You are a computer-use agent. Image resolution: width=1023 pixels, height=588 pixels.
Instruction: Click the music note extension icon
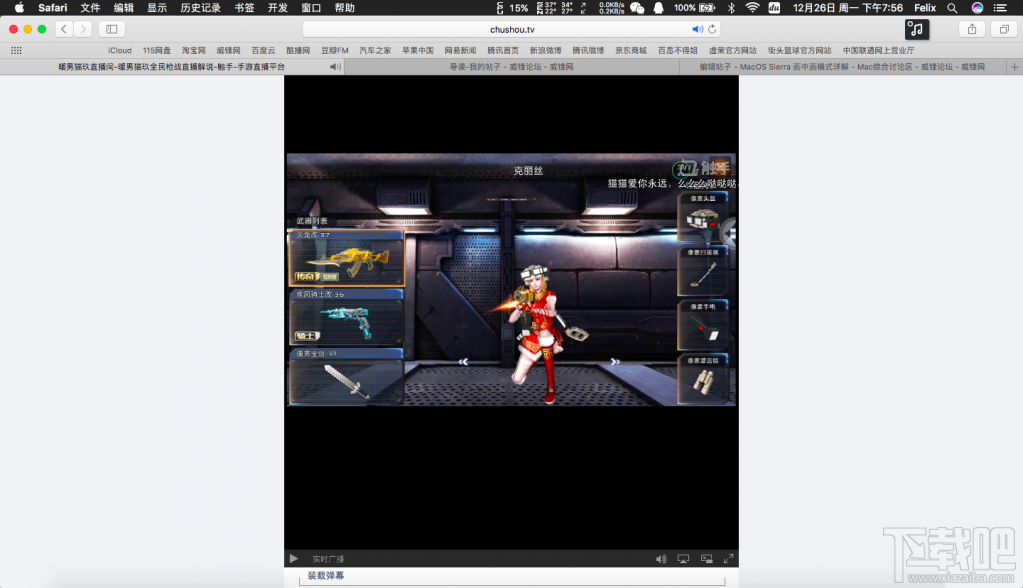click(x=916, y=30)
